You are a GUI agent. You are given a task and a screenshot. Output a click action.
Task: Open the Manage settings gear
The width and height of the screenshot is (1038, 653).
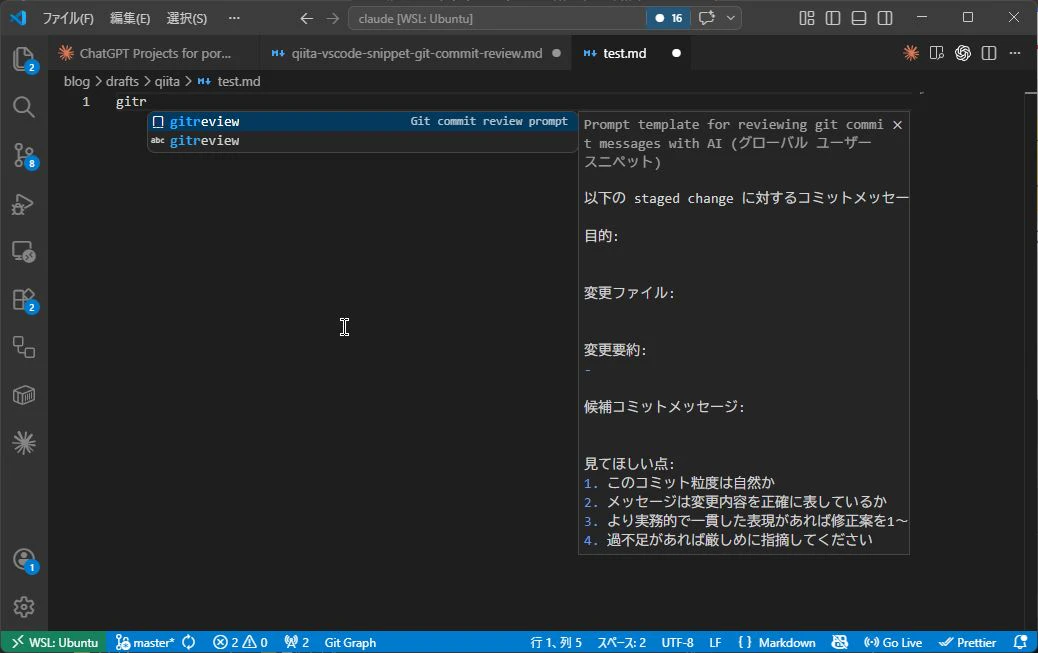(24, 607)
